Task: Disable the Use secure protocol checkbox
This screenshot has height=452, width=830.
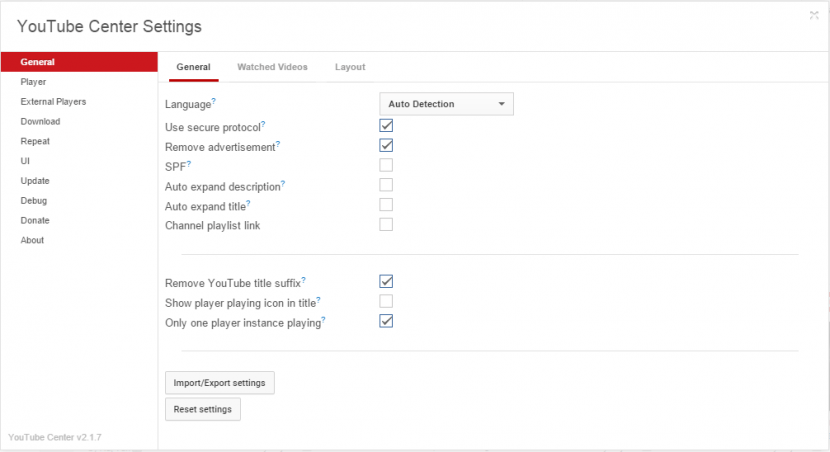Action: [x=386, y=125]
